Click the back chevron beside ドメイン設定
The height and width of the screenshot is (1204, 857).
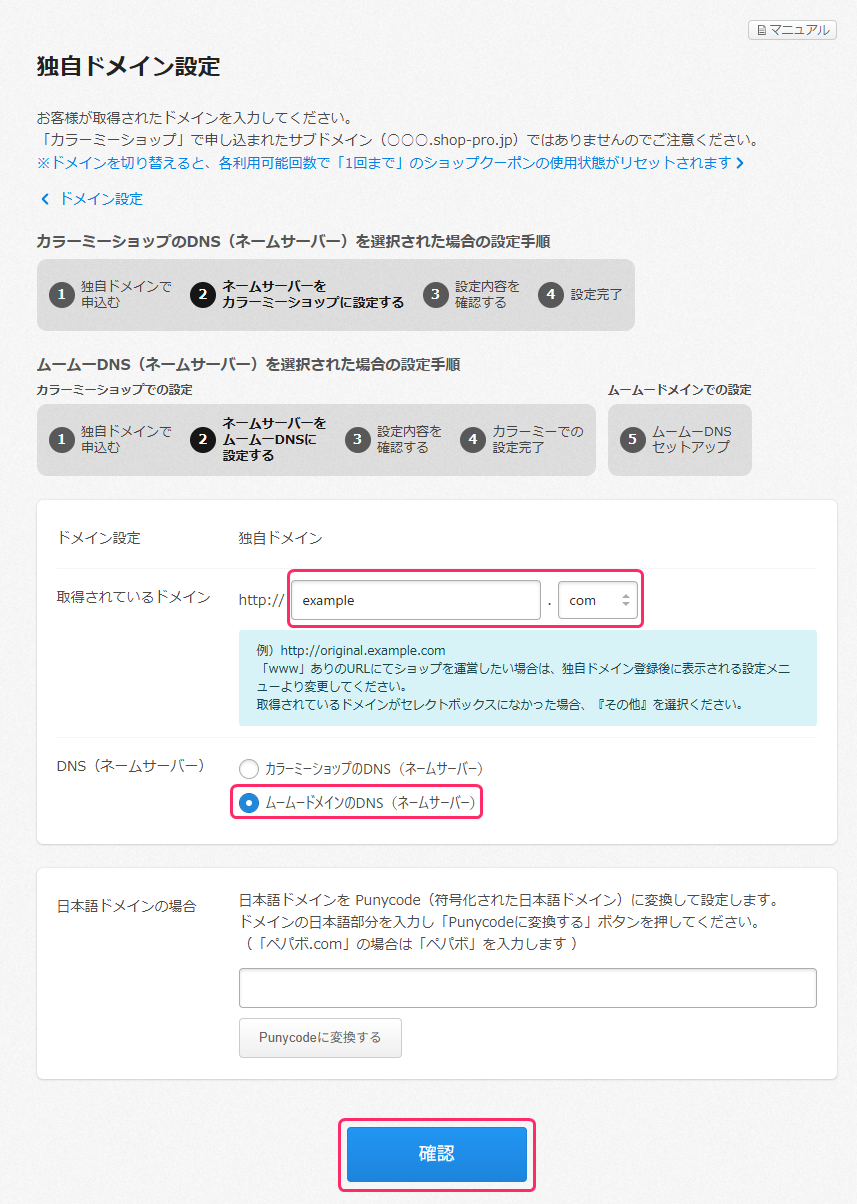pyautogui.click(x=45, y=199)
